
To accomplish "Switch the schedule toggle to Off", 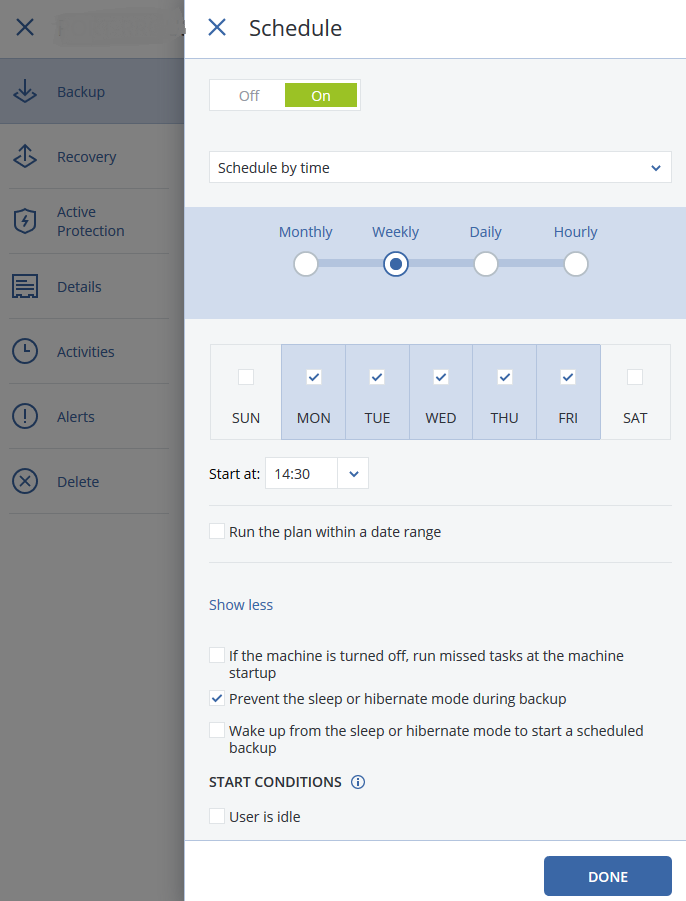I will (x=249, y=95).
